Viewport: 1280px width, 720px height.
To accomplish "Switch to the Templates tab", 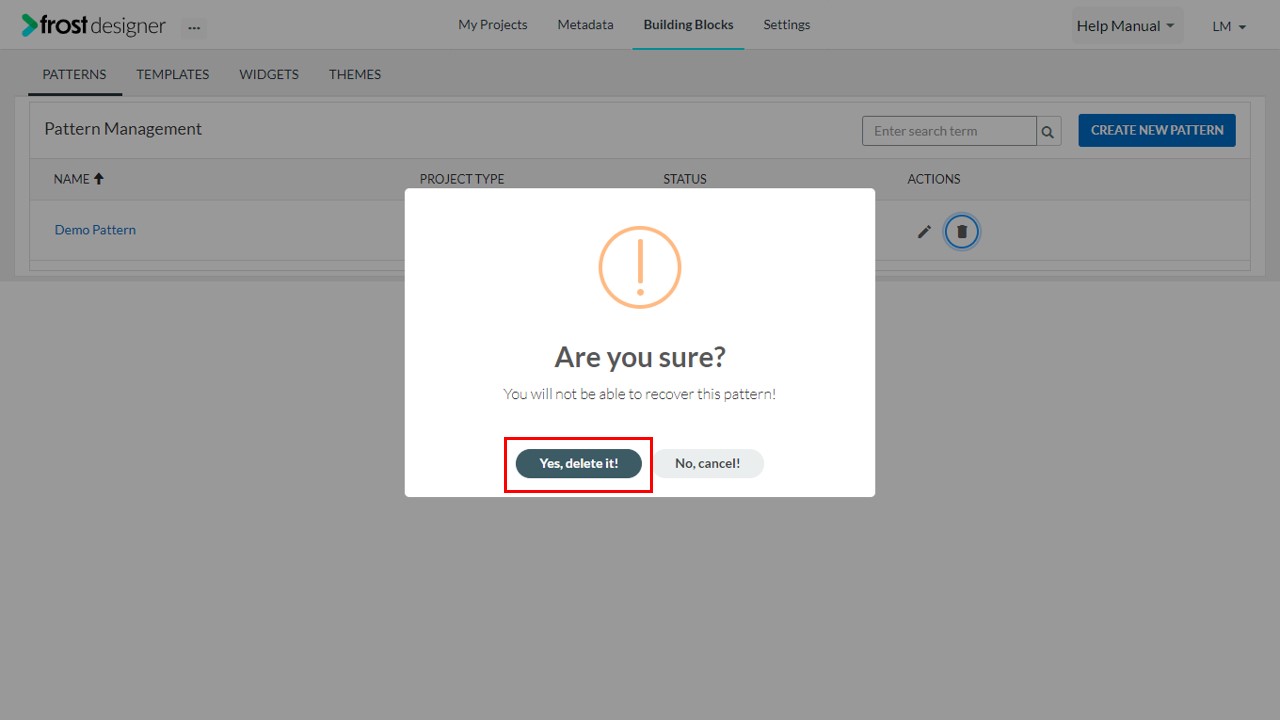I will tap(173, 74).
